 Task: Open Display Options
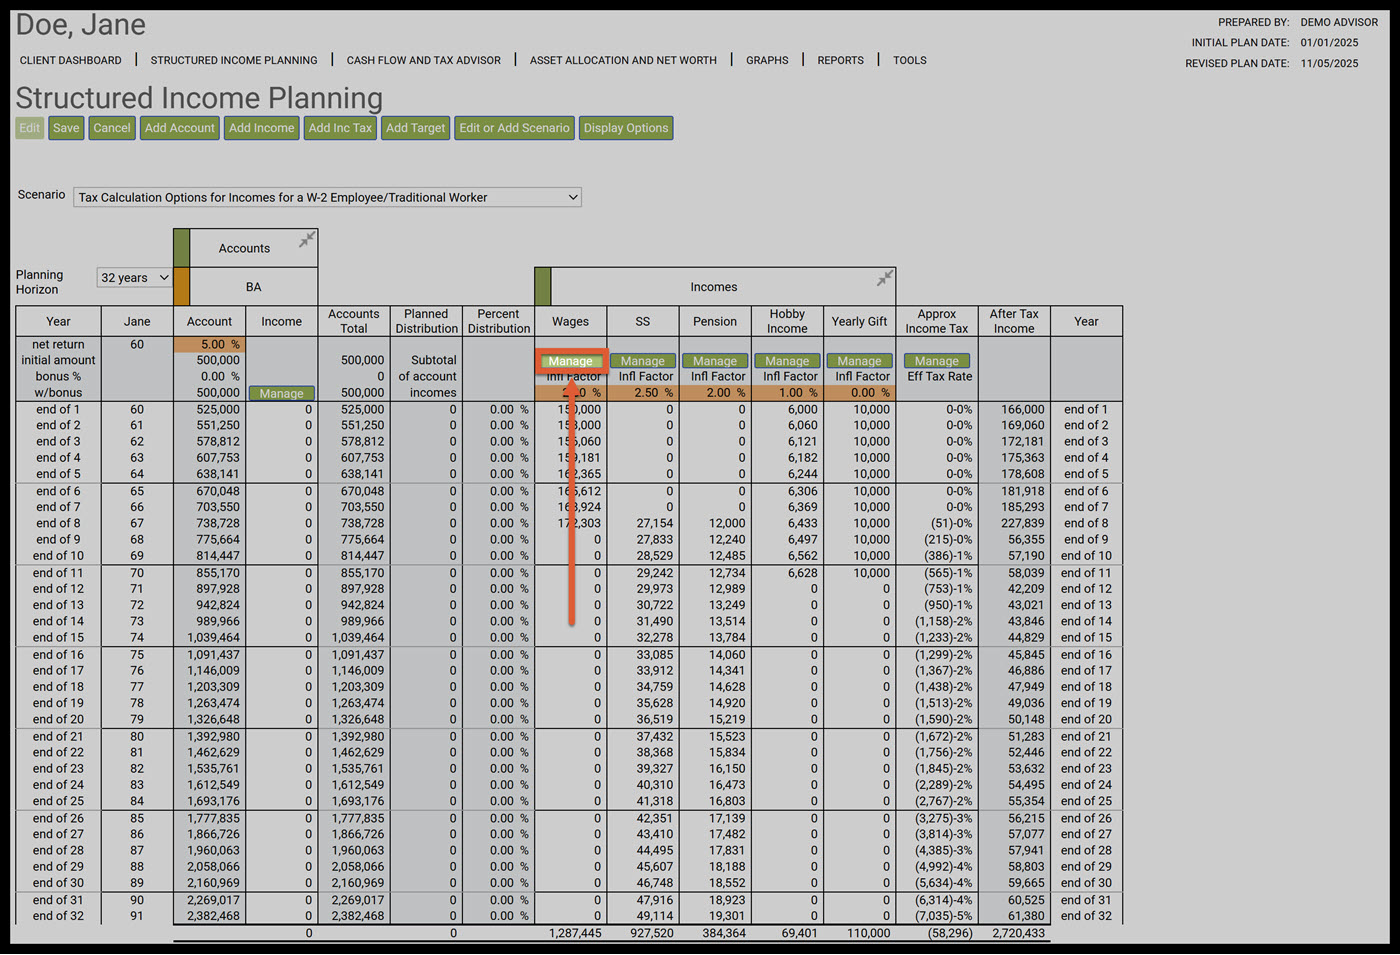tap(626, 128)
